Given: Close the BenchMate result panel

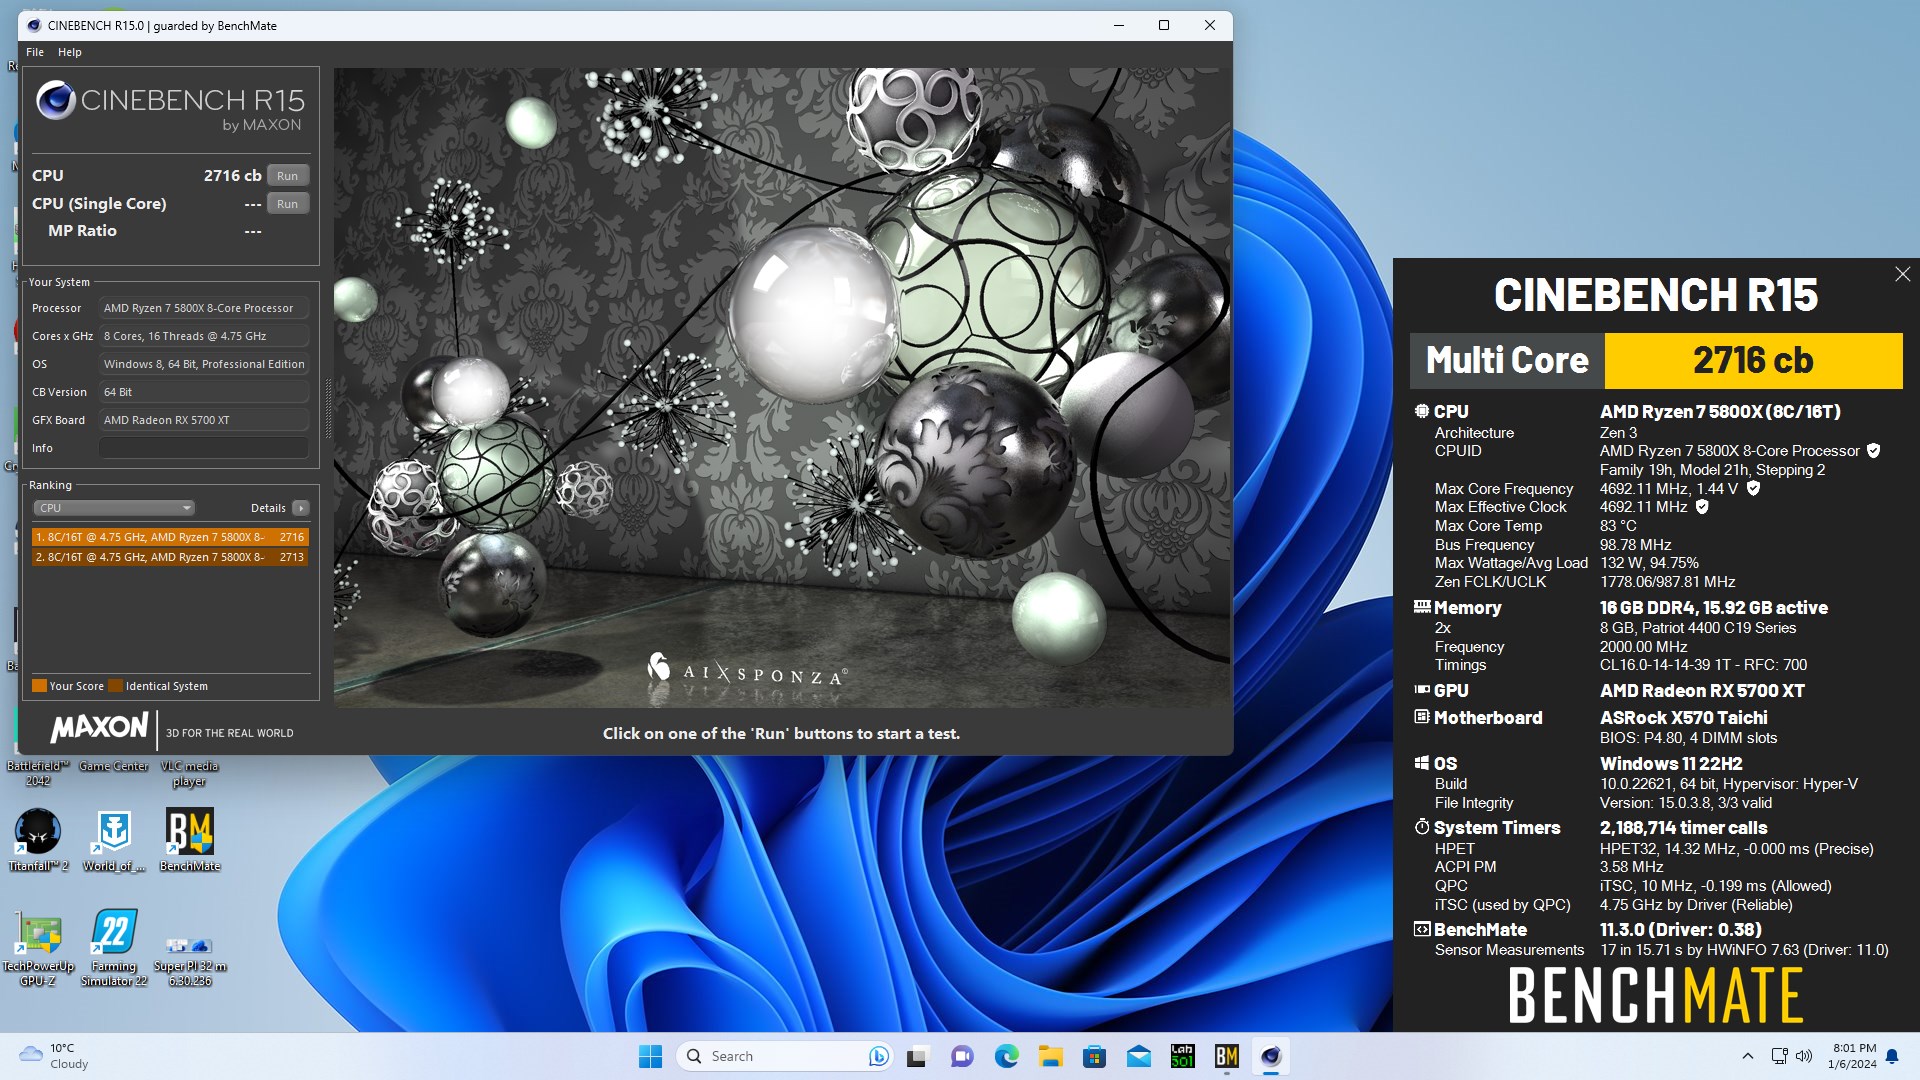Looking at the screenshot, I should 1902,274.
